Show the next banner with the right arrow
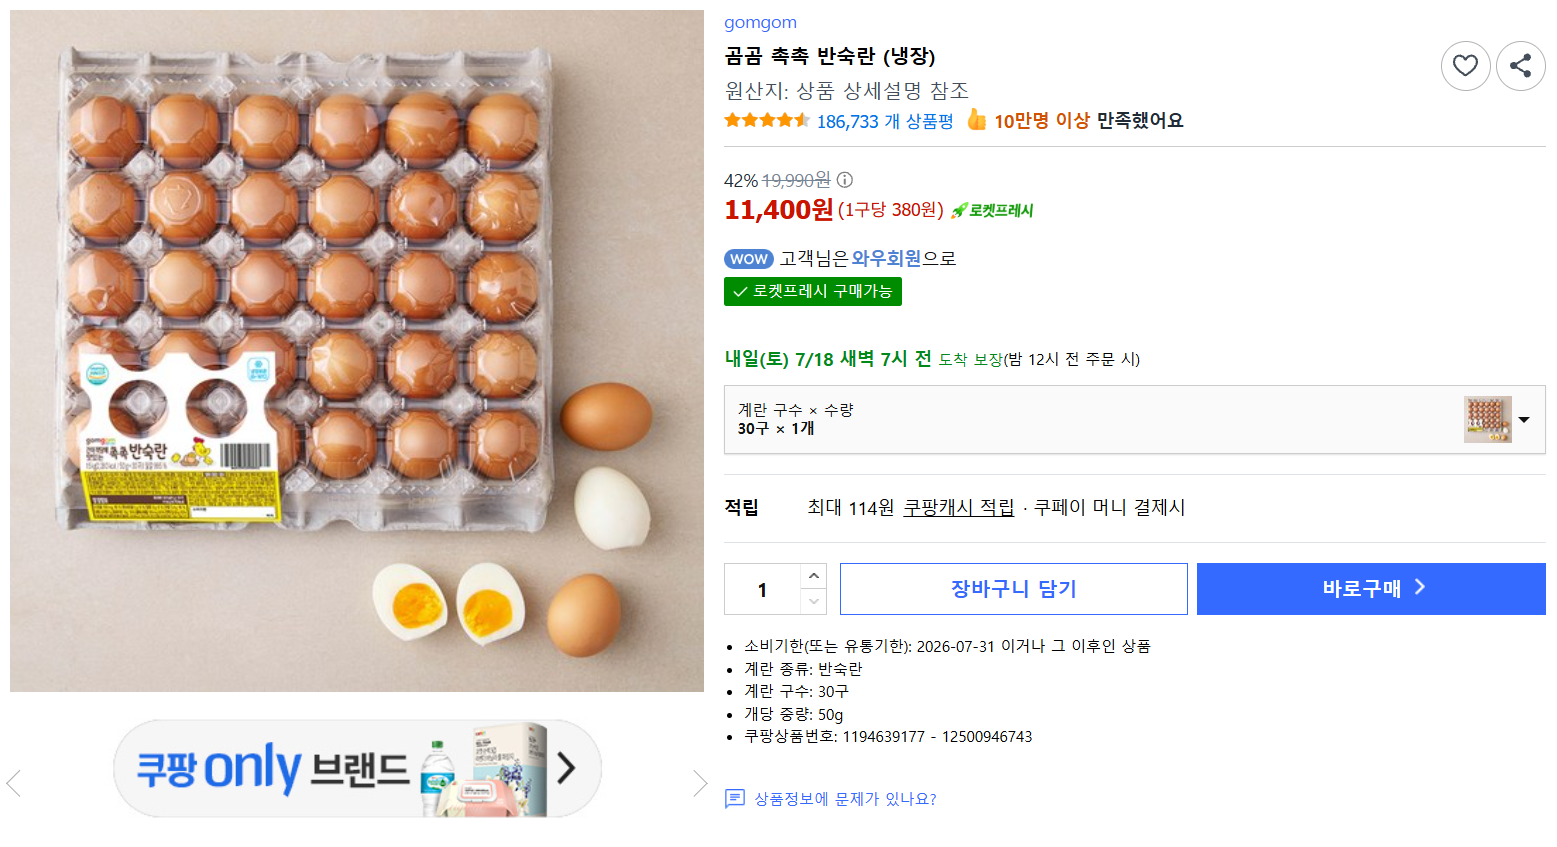 (x=700, y=783)
